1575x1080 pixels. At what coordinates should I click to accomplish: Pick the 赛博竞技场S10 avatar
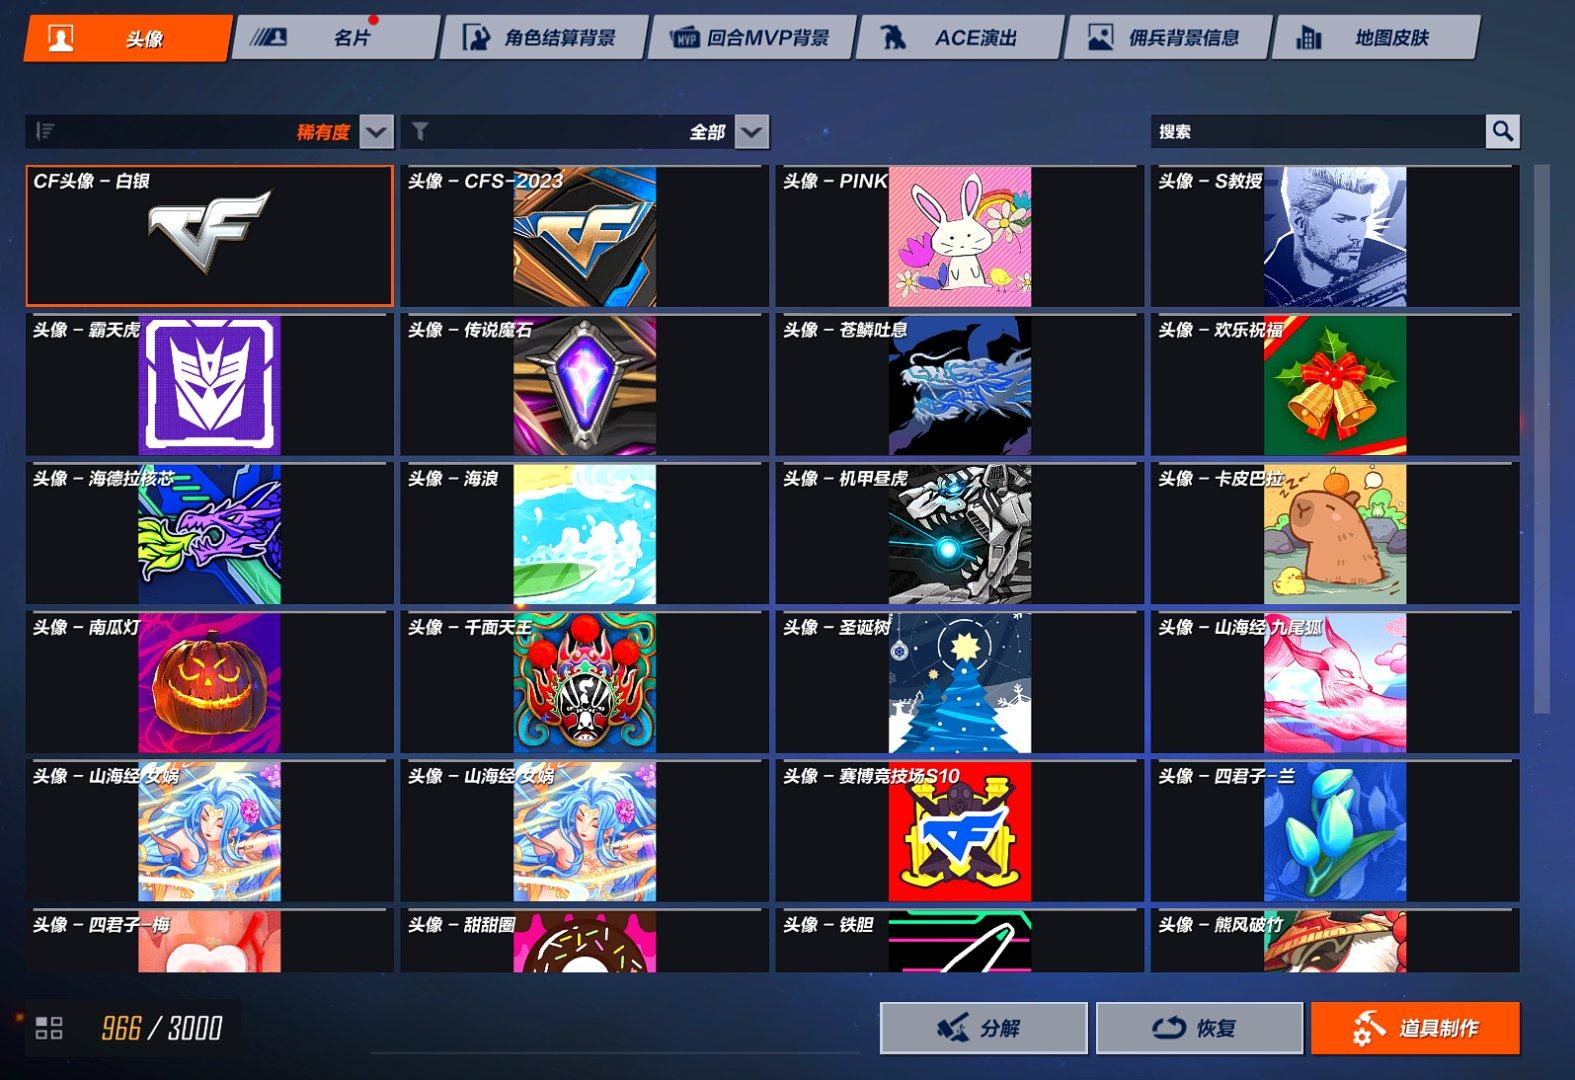960,832
